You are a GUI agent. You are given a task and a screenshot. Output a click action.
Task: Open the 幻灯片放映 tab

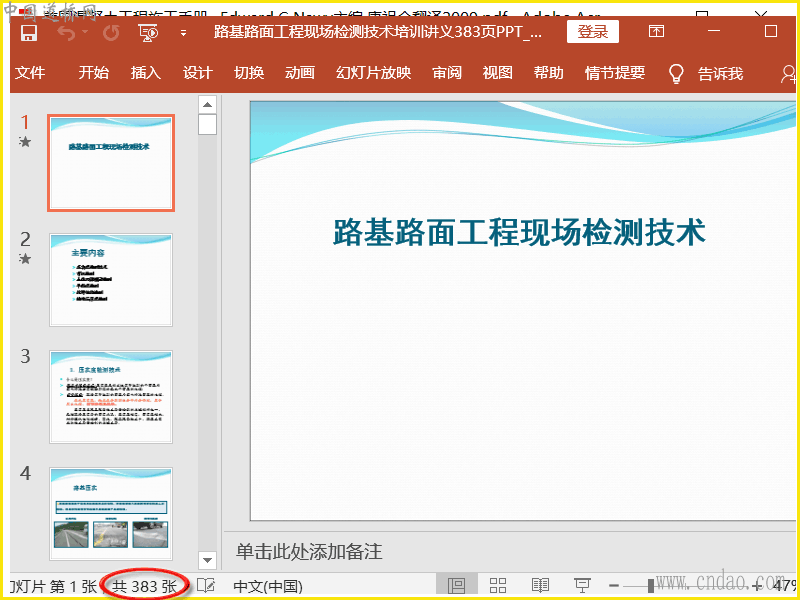(373, 73)
